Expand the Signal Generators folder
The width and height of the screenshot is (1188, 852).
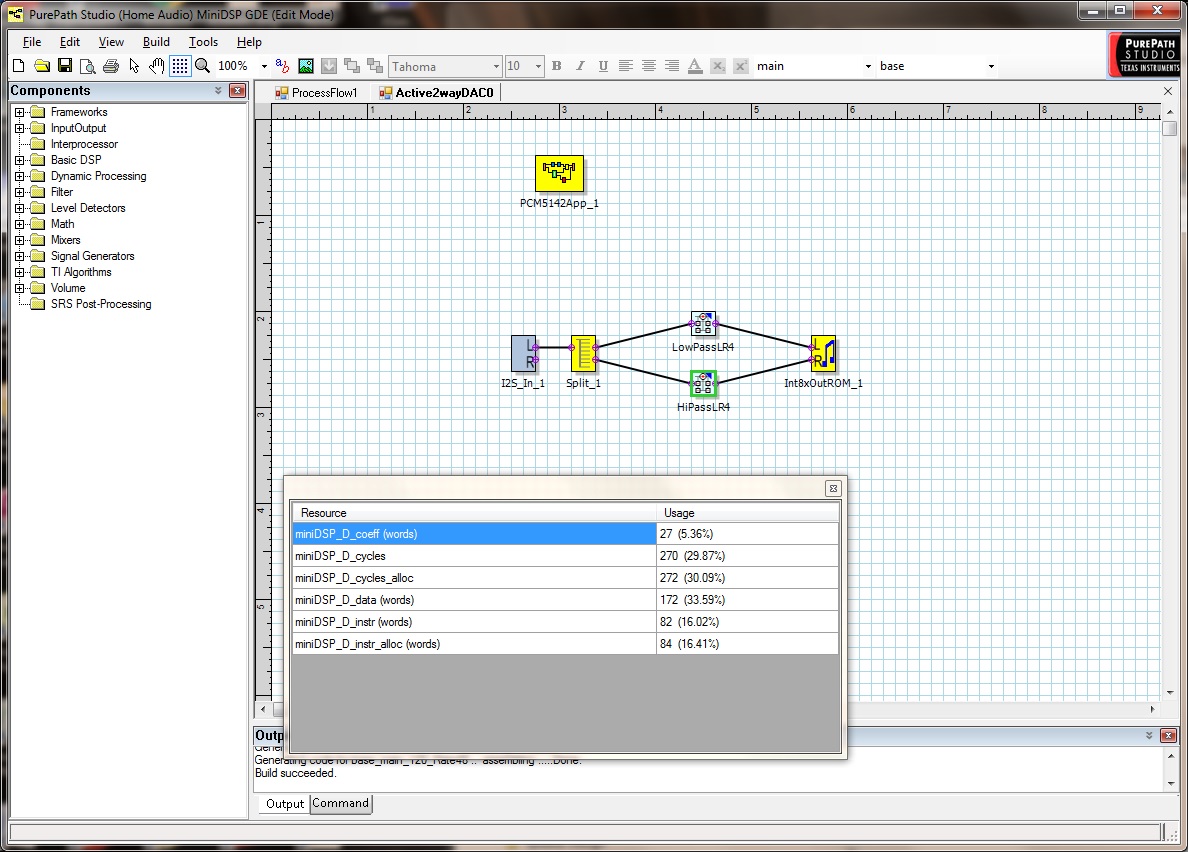point(20,256)
